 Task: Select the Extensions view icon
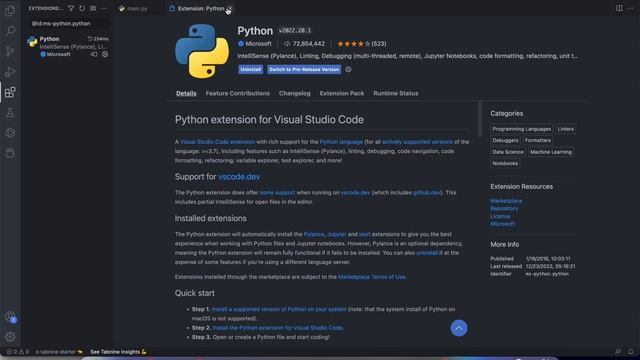coord(10,92)
